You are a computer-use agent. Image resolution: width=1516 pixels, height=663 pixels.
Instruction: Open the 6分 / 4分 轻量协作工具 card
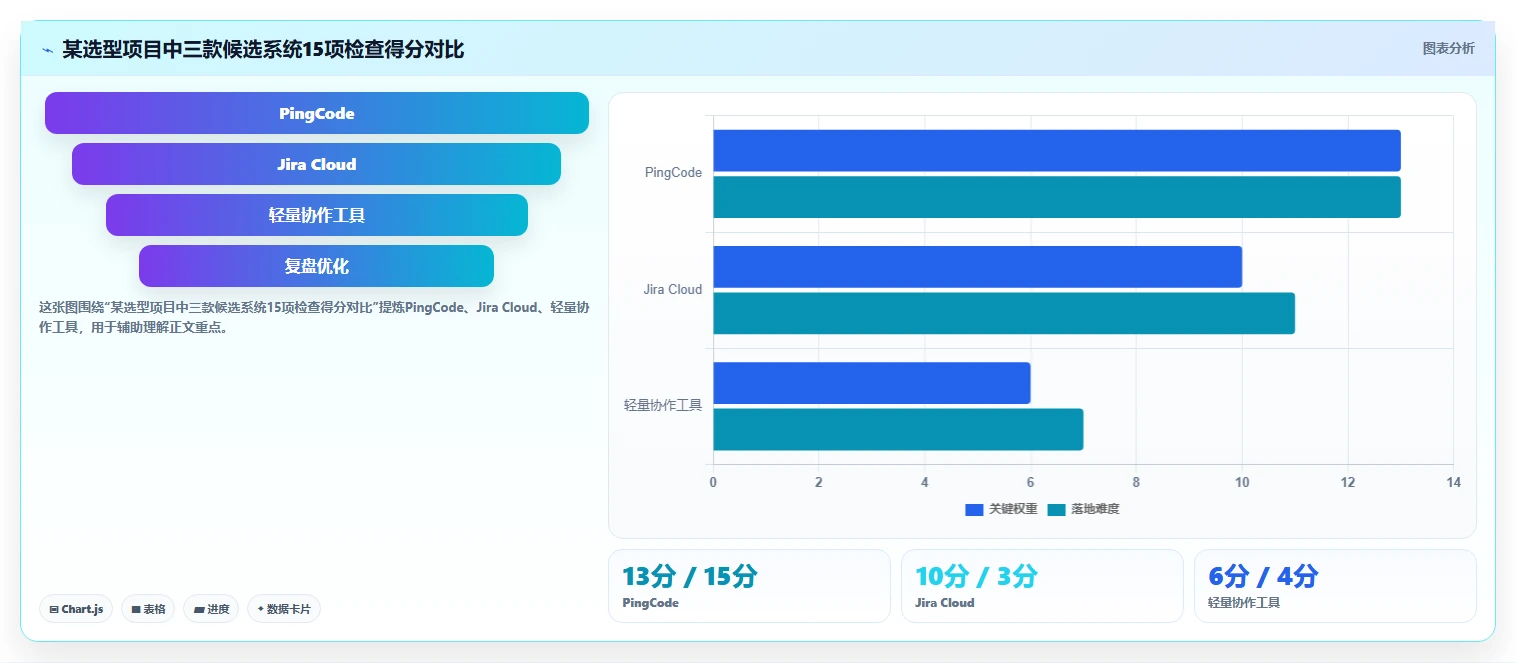(1335, 586)
